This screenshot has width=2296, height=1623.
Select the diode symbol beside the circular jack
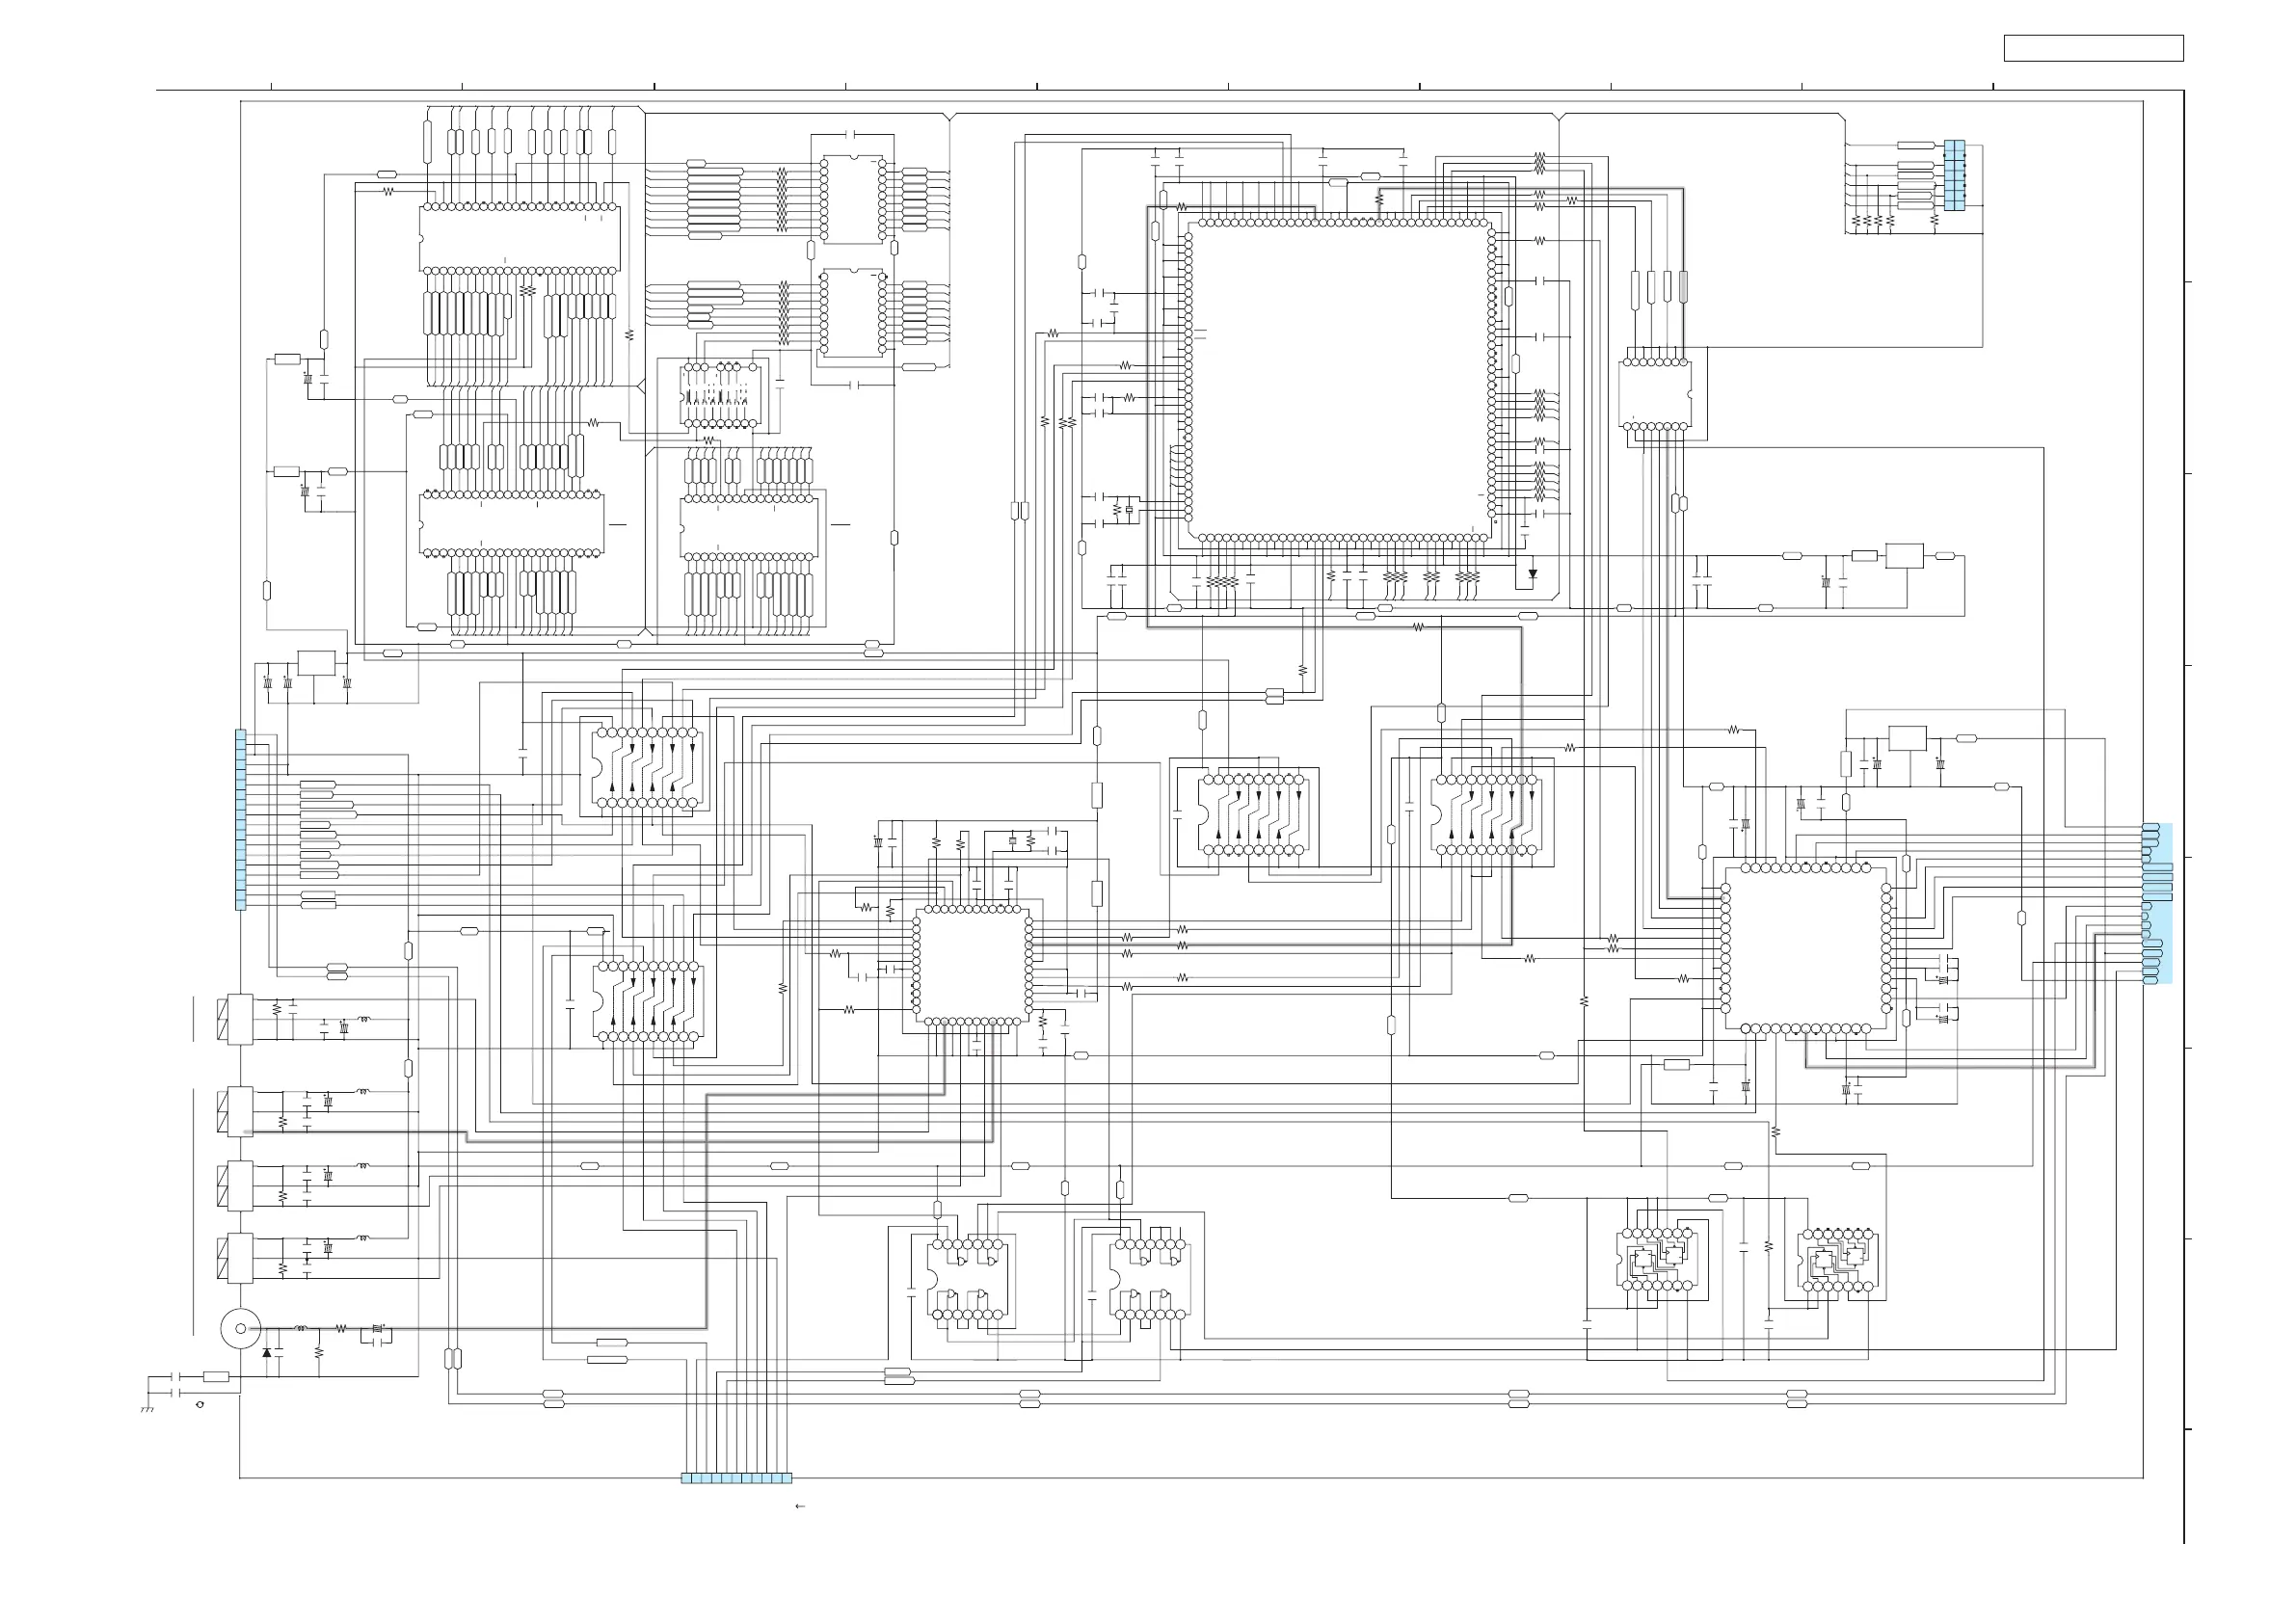pos(266,1352)
